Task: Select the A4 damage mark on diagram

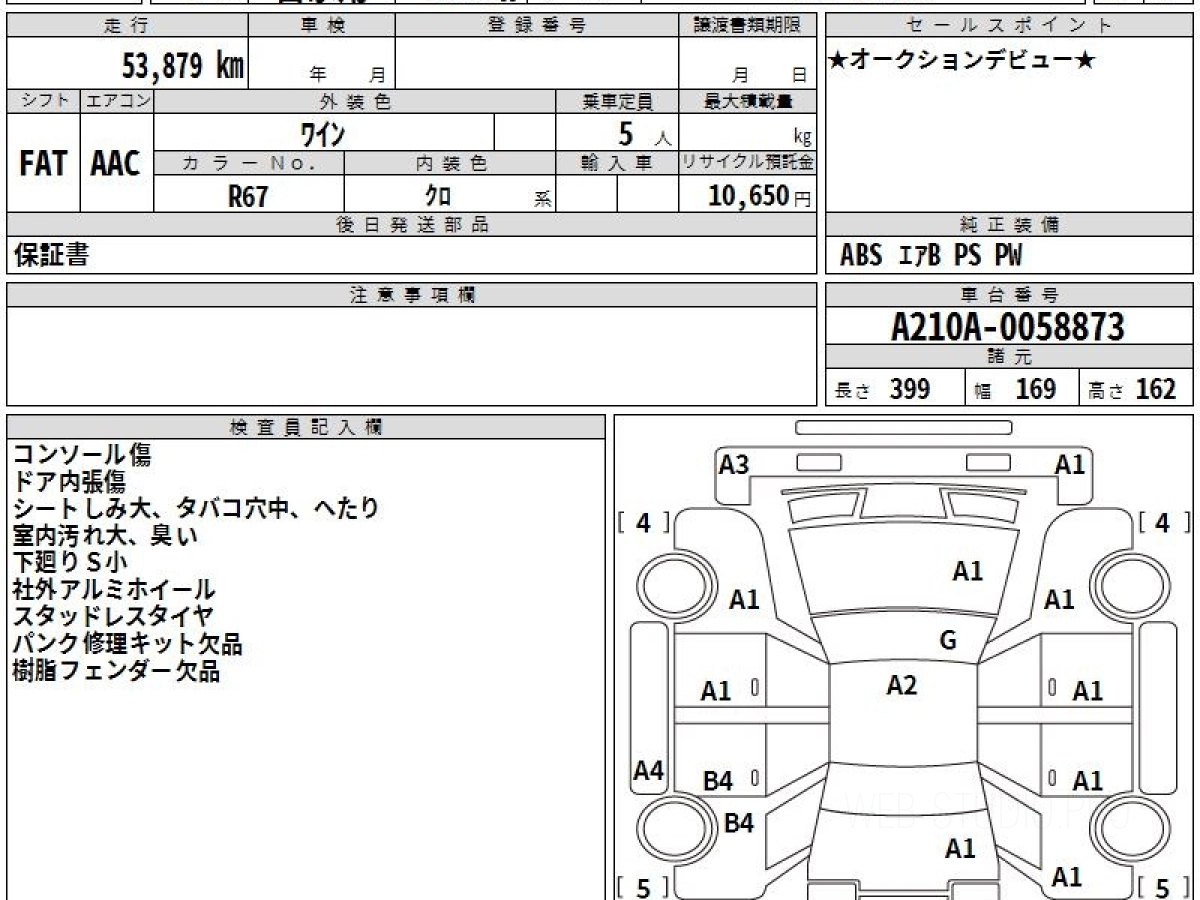Action: point(649,771)
